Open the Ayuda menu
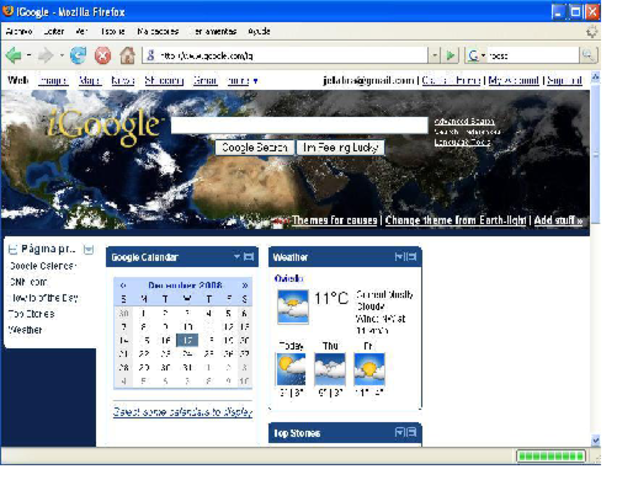Screen dimensions: 617x480 tap(259, 31)
